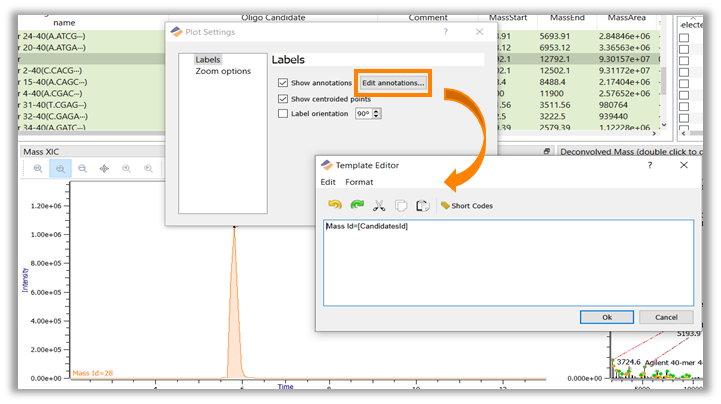Close the Plot Settings dialog
721x404 pixels.
coord(480,32)
